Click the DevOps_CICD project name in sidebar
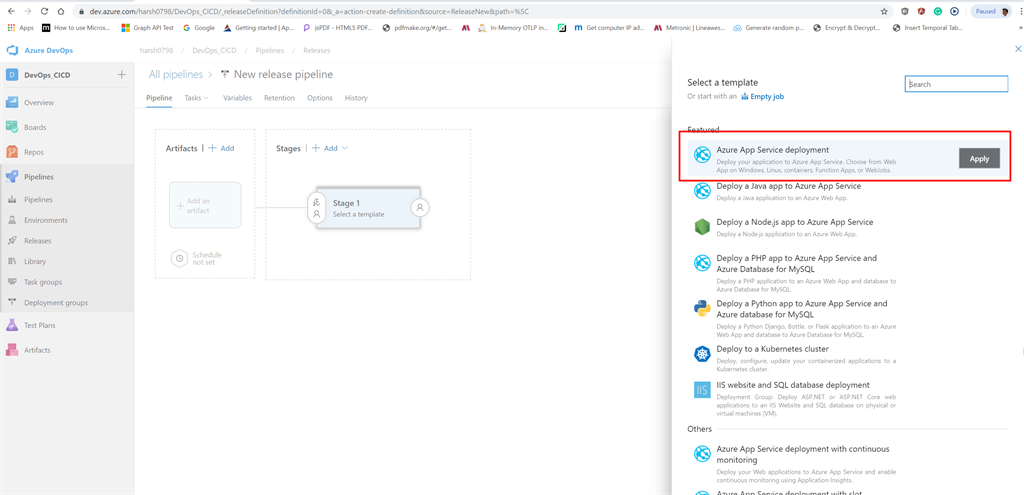The width and height of the screenshot is (1024, 495). 47,75
